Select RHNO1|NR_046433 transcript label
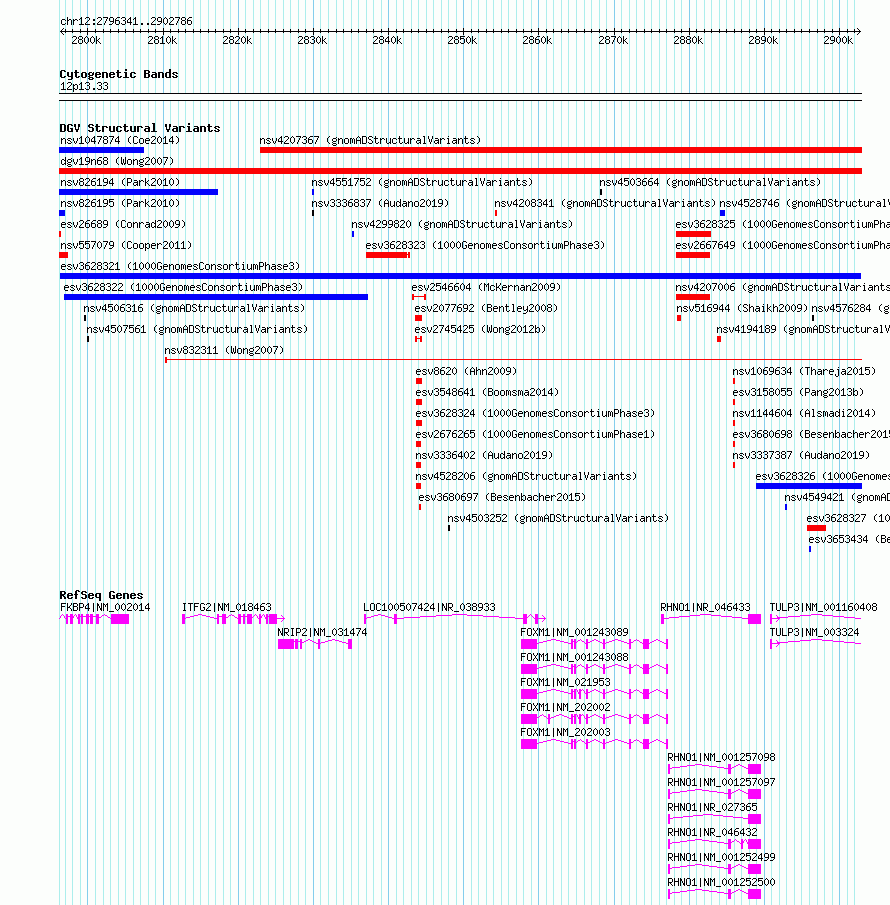 point(705,607)
